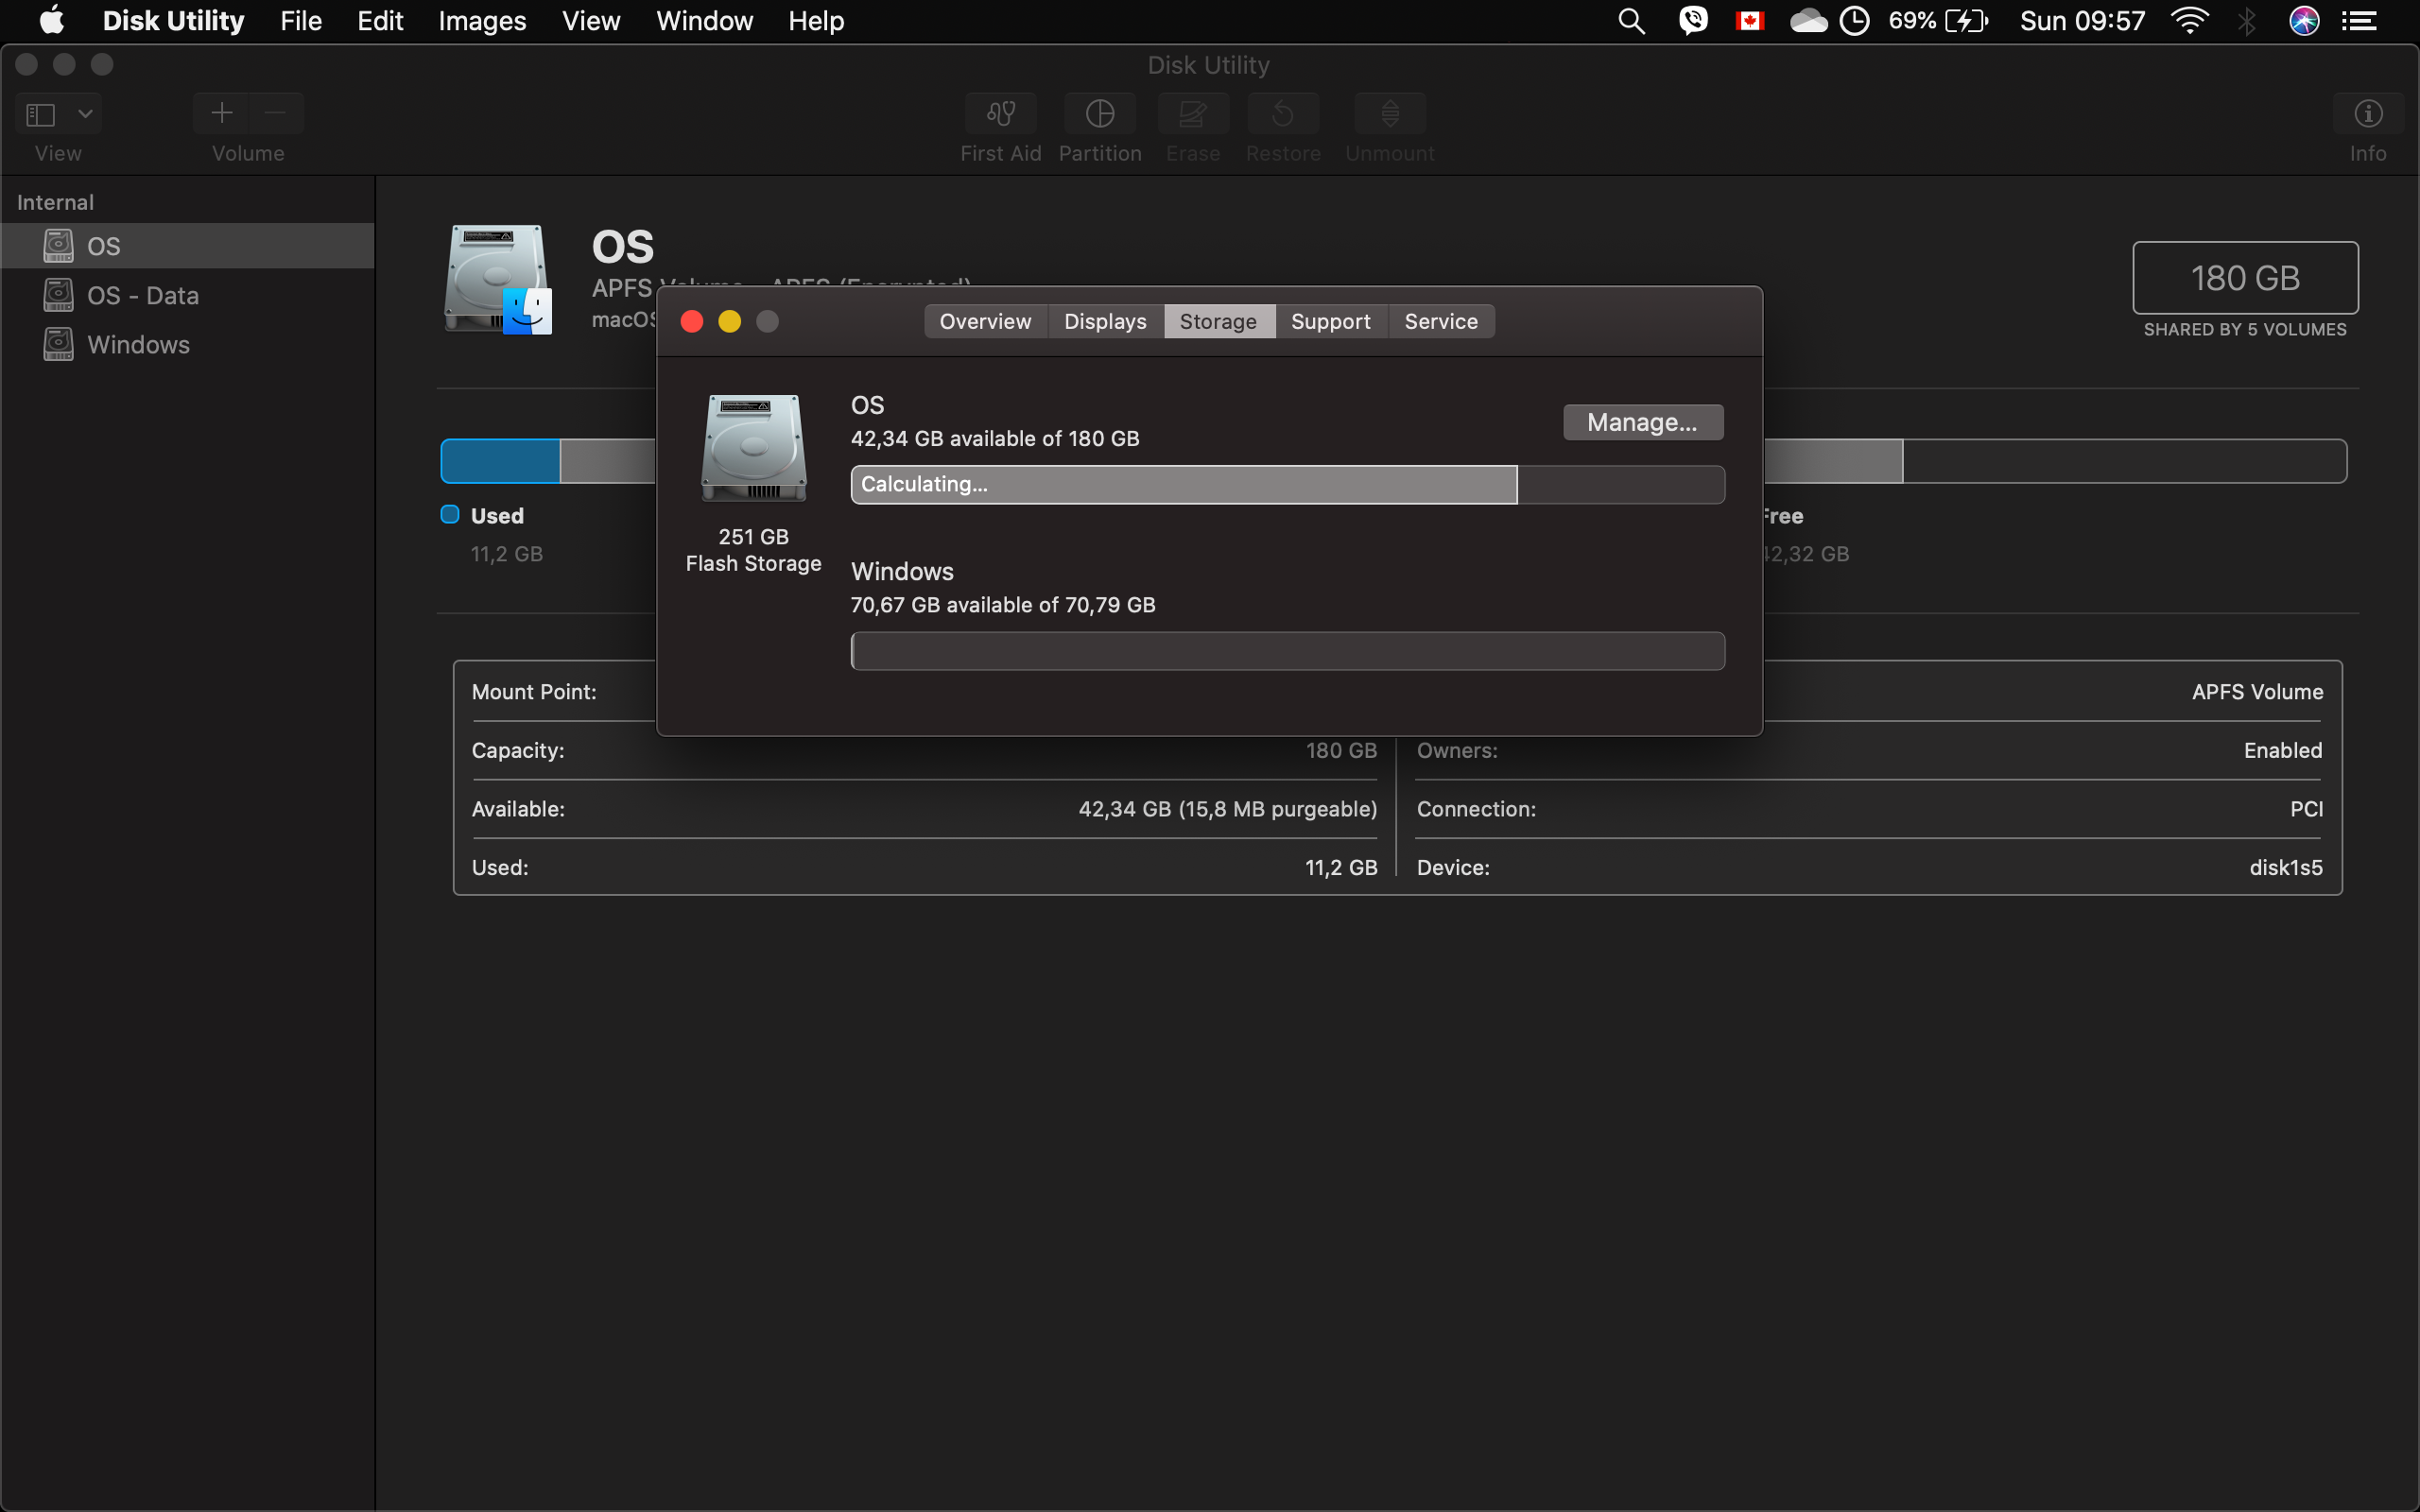The width and height of the screenshot is (2420, 1512).
Task: Select OS - Data in the sidebar
Action: (143, 295)
